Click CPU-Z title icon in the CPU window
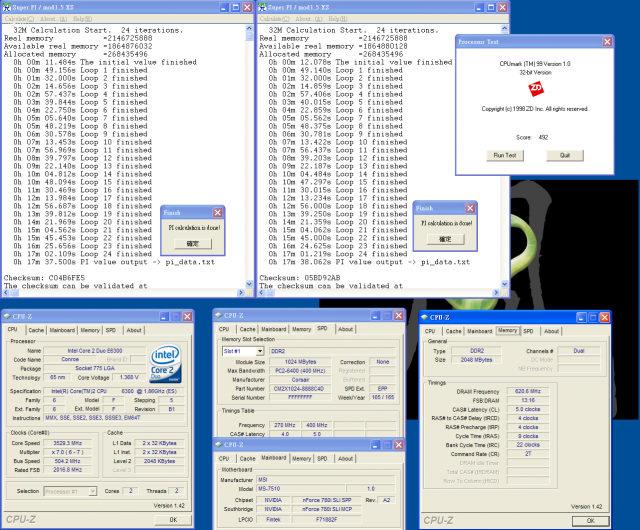 7,316
